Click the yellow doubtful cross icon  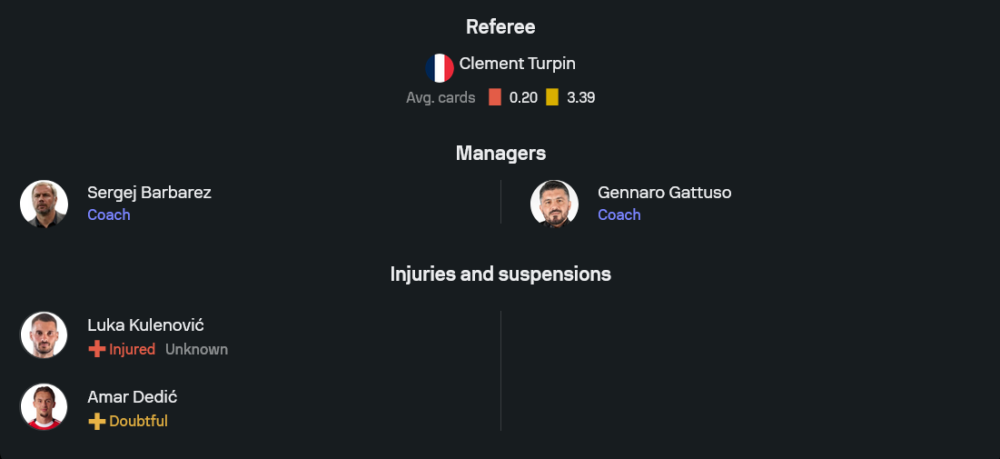pos(97,421)
